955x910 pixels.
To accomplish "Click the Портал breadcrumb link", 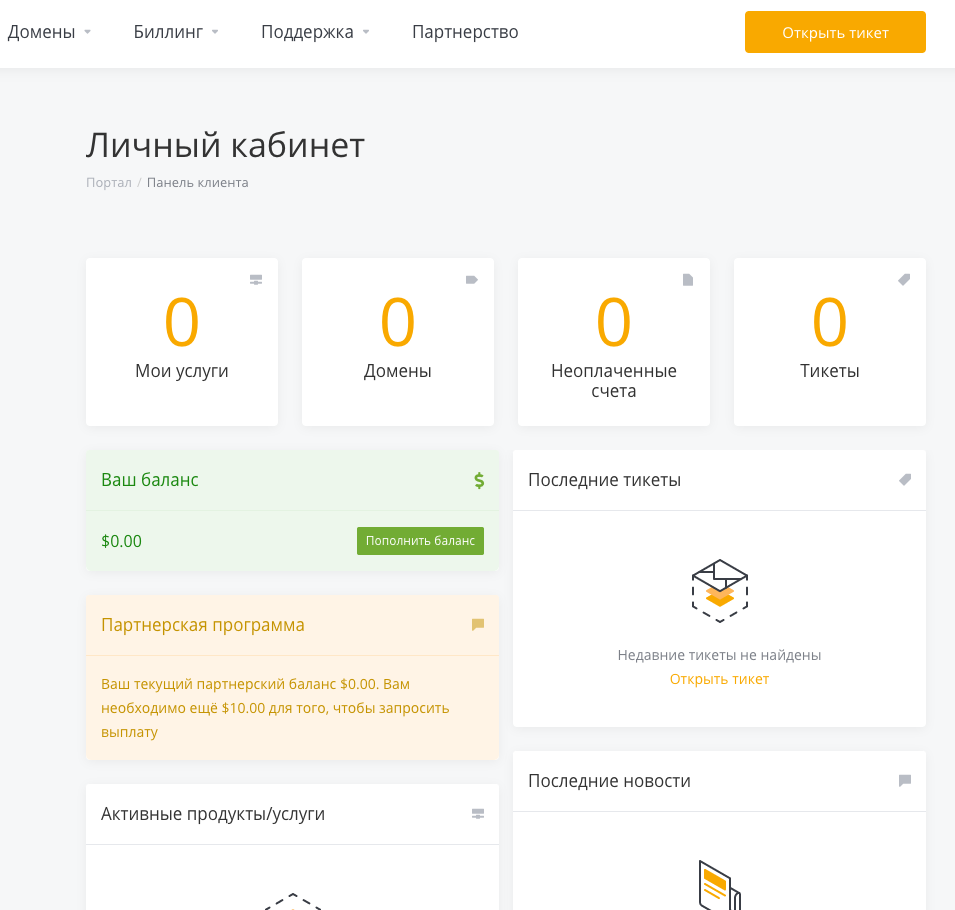I will (108, 183).
